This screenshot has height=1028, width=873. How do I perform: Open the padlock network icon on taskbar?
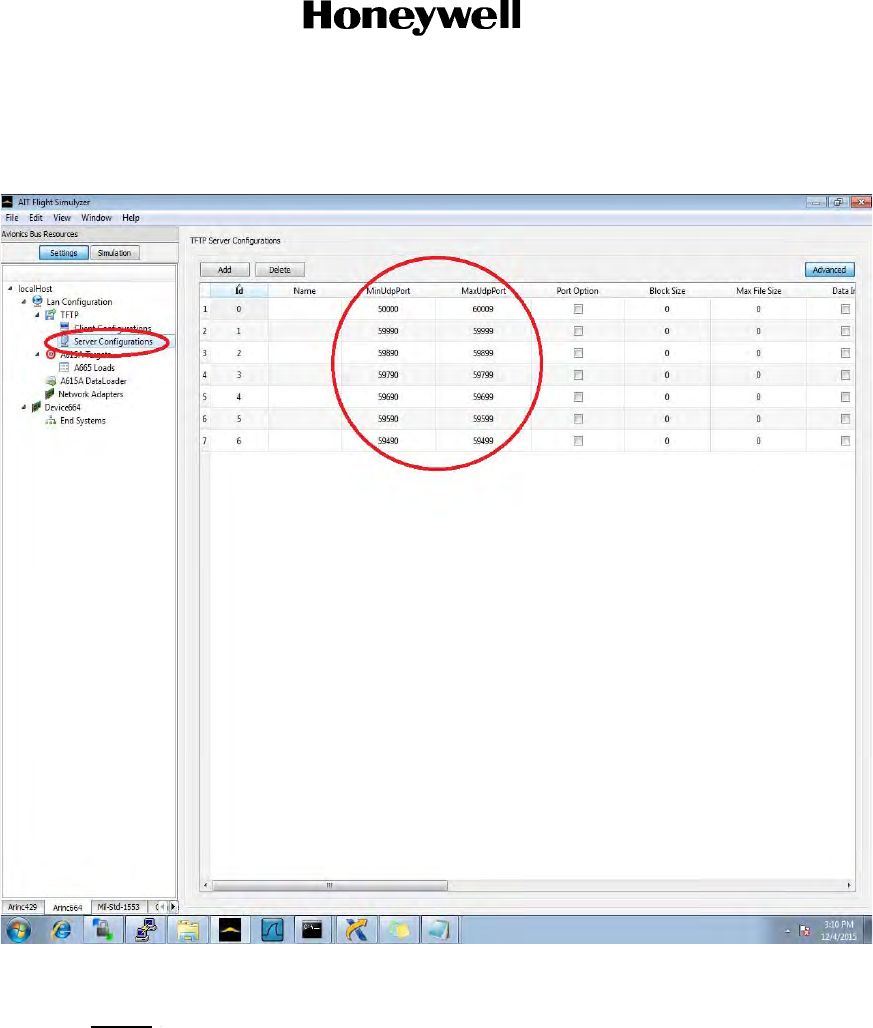click(103, 930)
